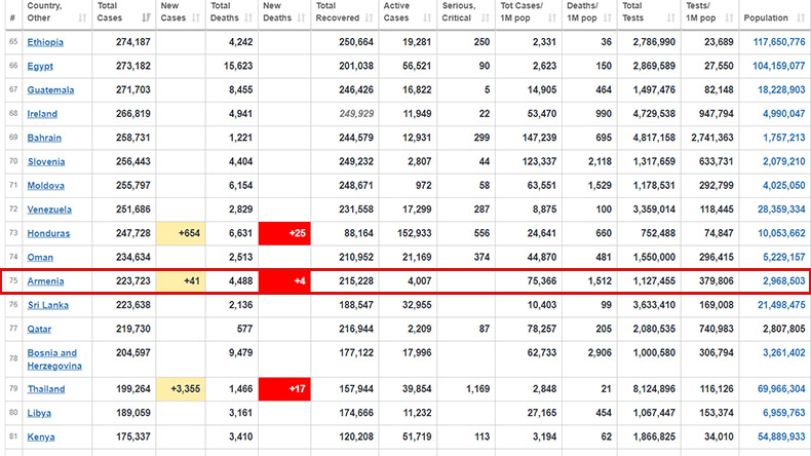This screenshot has width=811, height=456.
Task: Sort by Serious, Critical arrows icon
Action: pyautogui.click(x=485, y=18)
